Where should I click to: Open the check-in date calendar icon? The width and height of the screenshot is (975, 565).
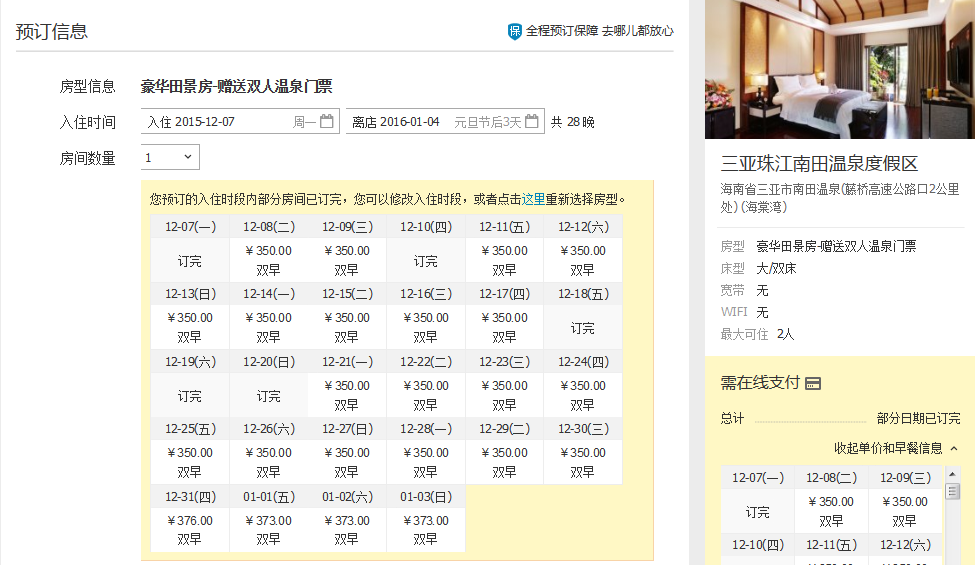[x=327, y=122]
